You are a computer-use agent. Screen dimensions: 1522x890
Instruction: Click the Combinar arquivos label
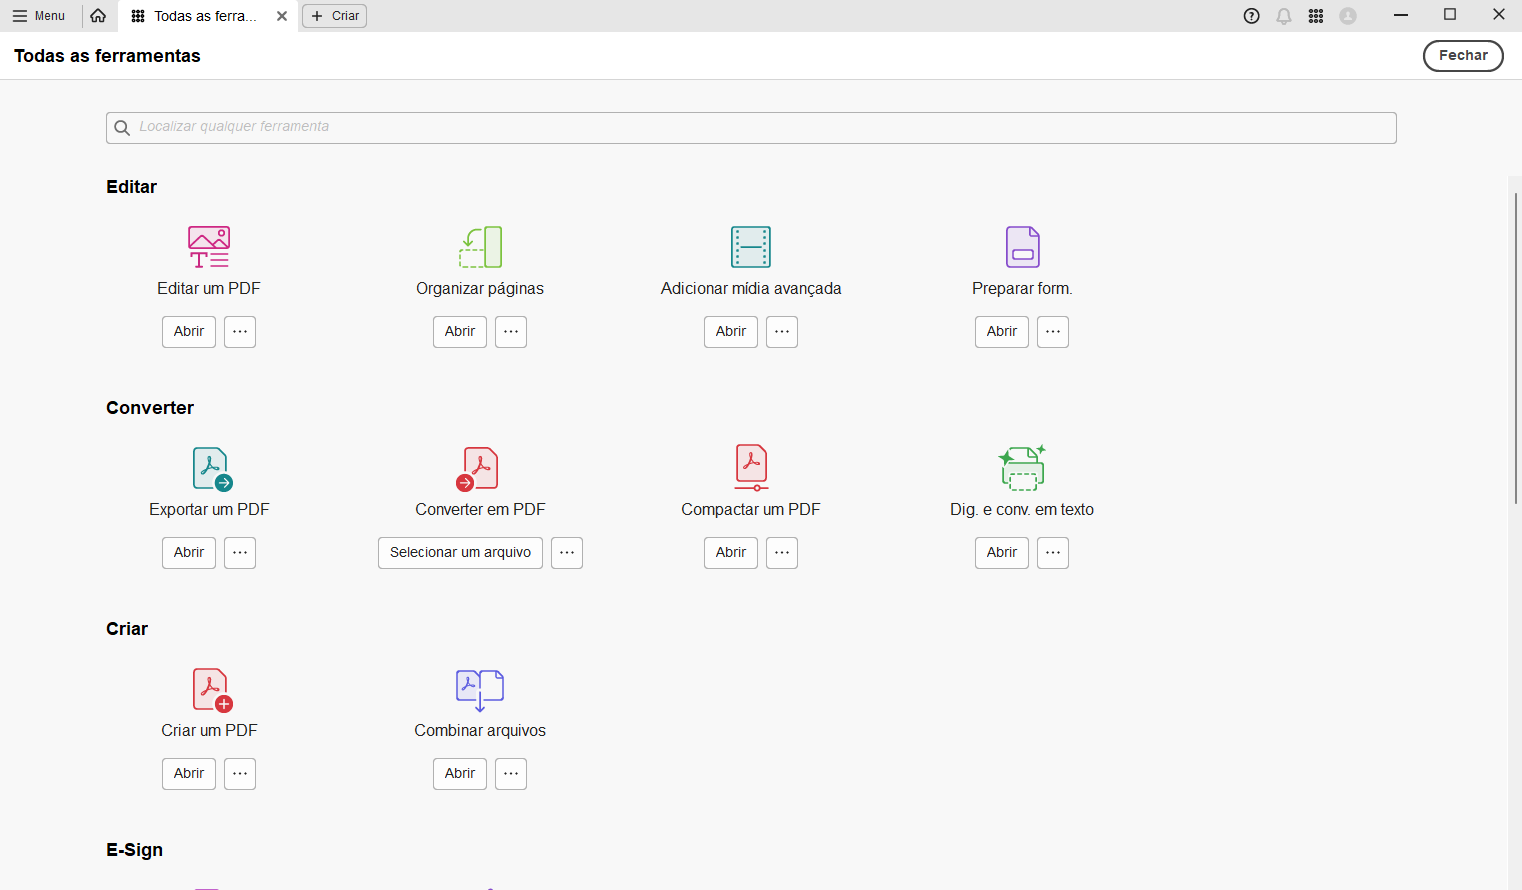tap(480, 731)
